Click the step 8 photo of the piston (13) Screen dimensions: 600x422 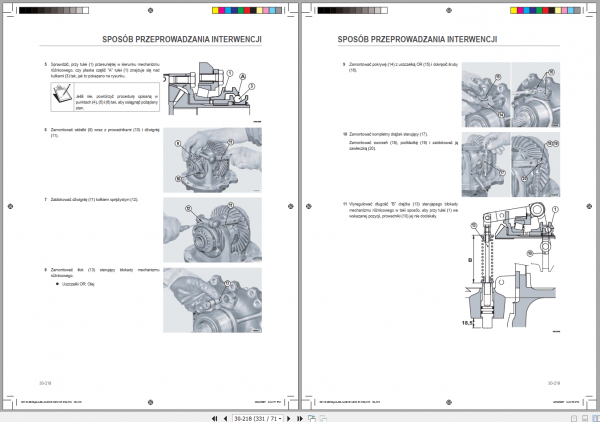coord(212,300)
